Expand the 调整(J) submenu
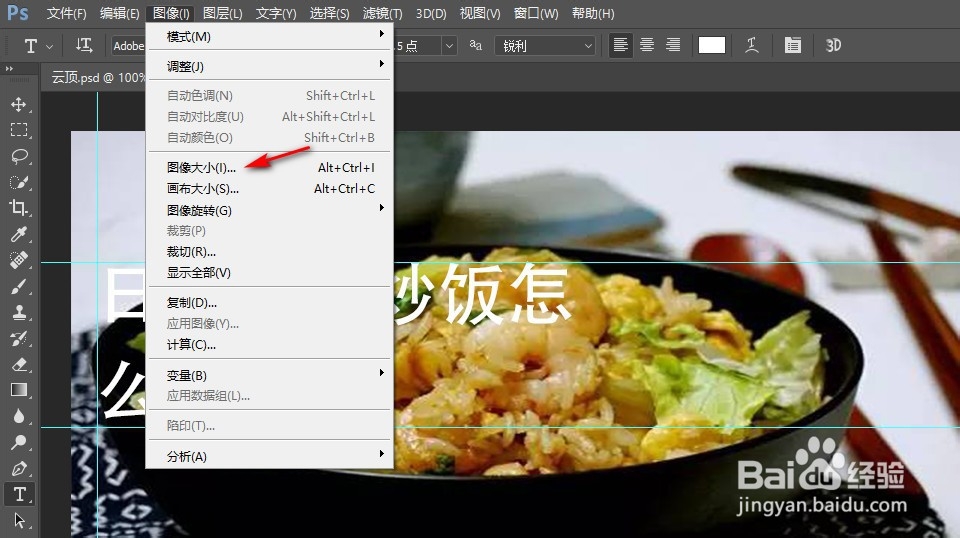Screen dimensions: 960x538 pyautogui.click(x=269, y=66)
